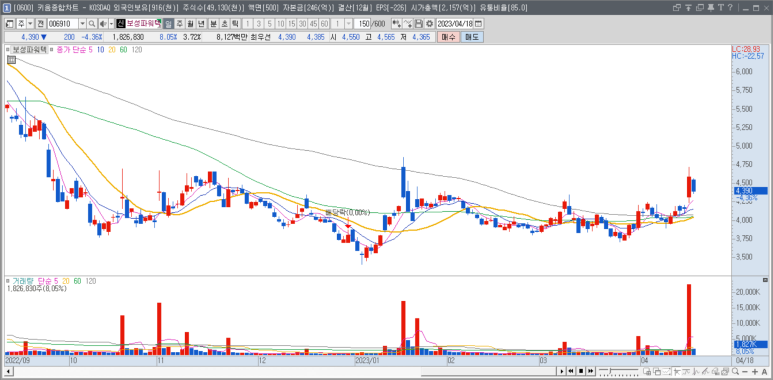Viewport: 773px width, 380px height.
Task: Choose the 15 interval button
Action: click(x=291, y=24)
